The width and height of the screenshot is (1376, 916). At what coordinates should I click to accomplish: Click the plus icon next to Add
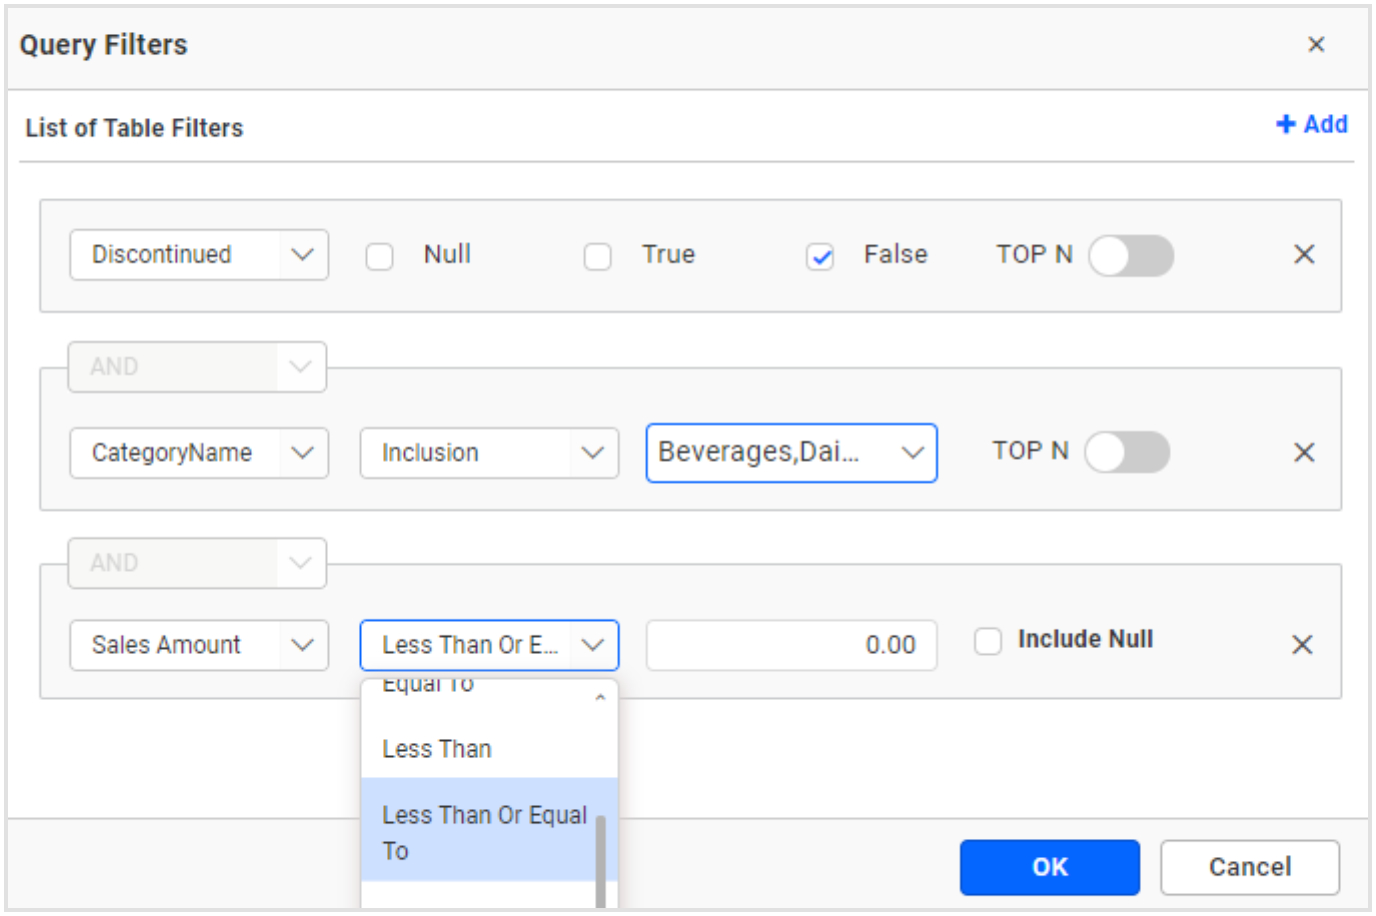1284,124
